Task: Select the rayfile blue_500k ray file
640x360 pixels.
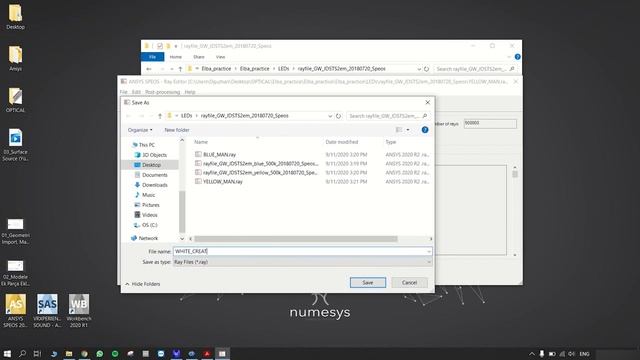Action: point(260,164)
